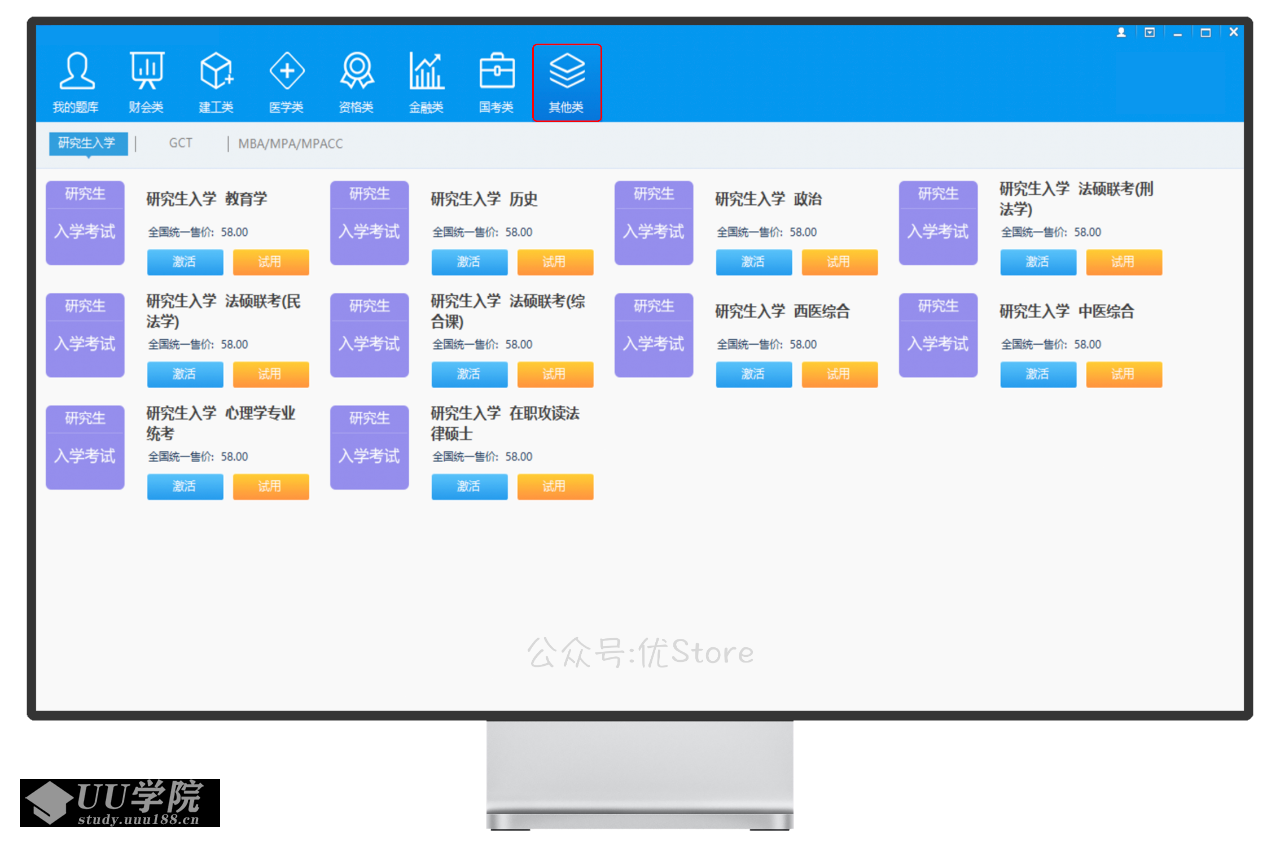This screenshot has height=847, width=1280.
Task: Click 试用 for 法硕联考(刑法学)
Action: point(1124,262)
